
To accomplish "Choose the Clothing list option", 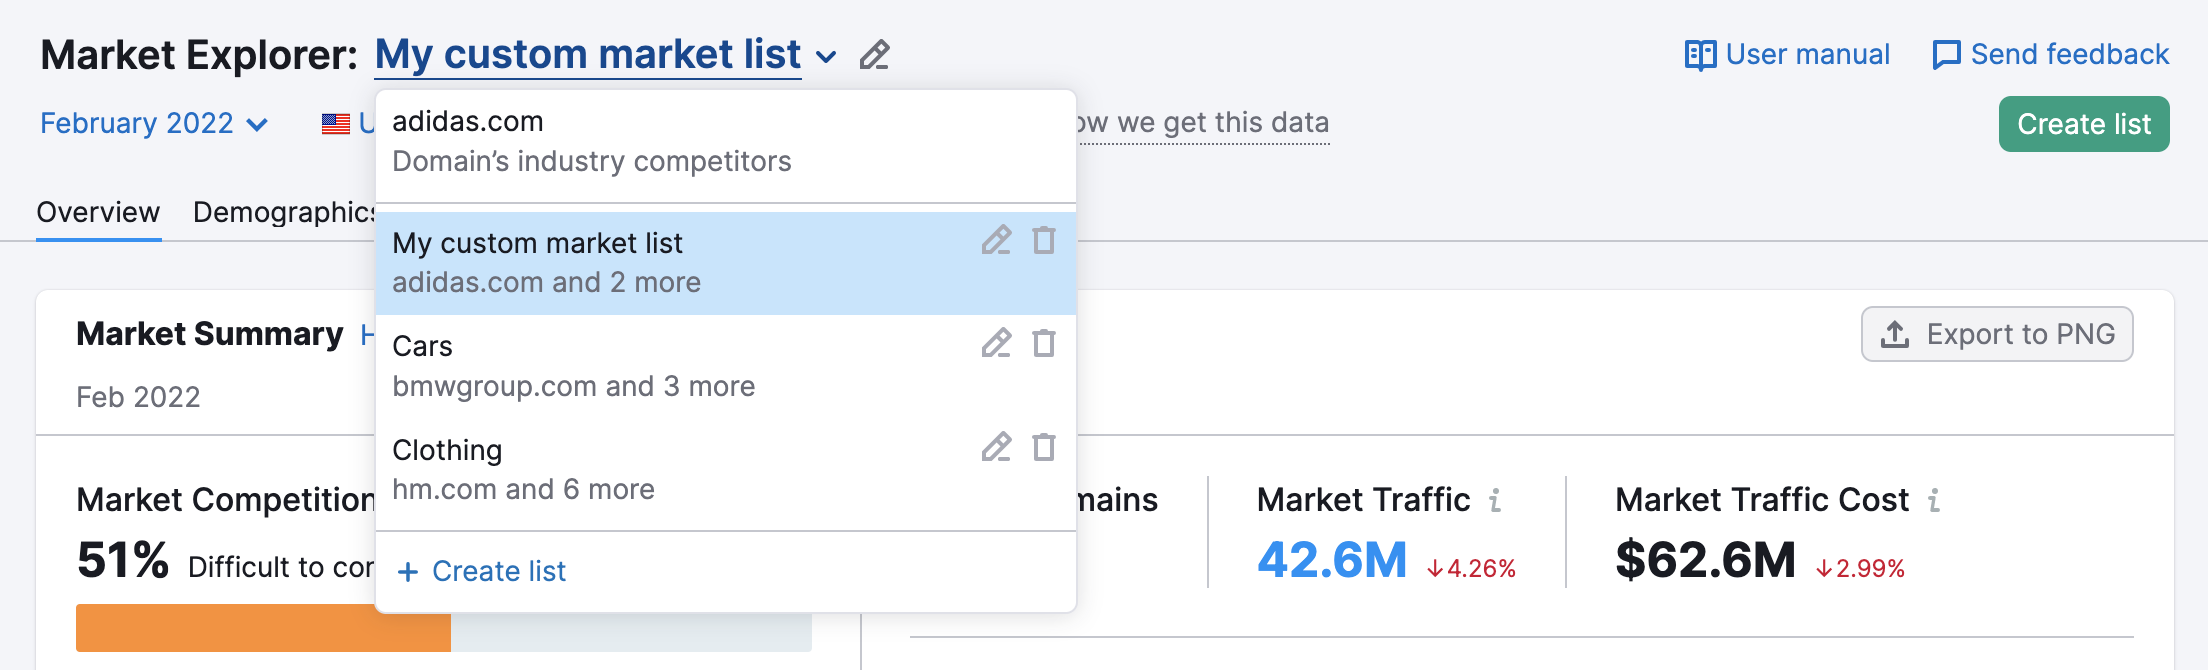I will tap(726, 470).
